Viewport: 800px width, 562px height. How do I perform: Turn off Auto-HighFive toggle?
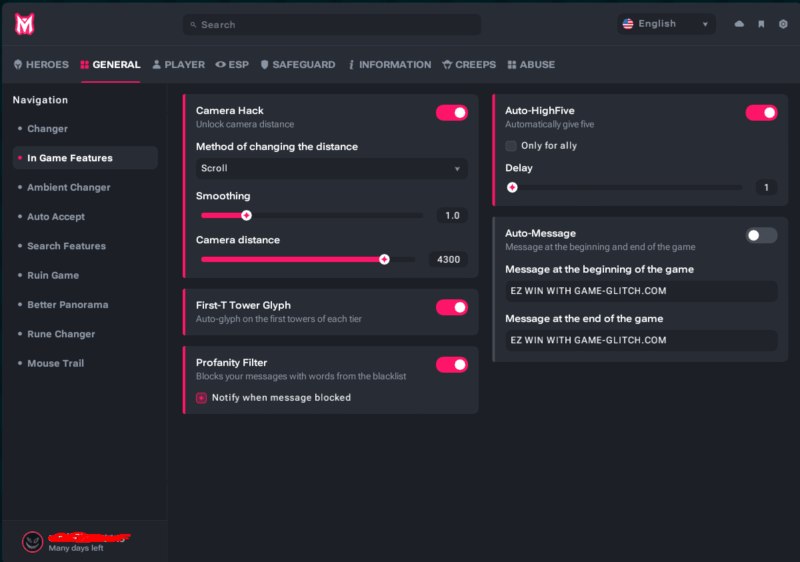point(761,113)
